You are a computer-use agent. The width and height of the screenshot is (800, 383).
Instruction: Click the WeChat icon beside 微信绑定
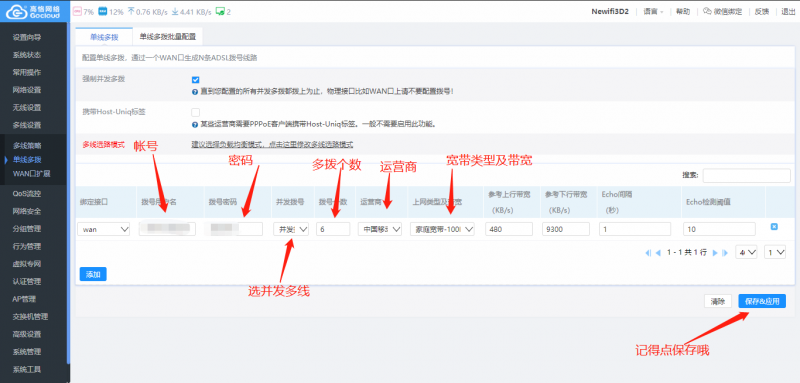[x=707, y=11]
